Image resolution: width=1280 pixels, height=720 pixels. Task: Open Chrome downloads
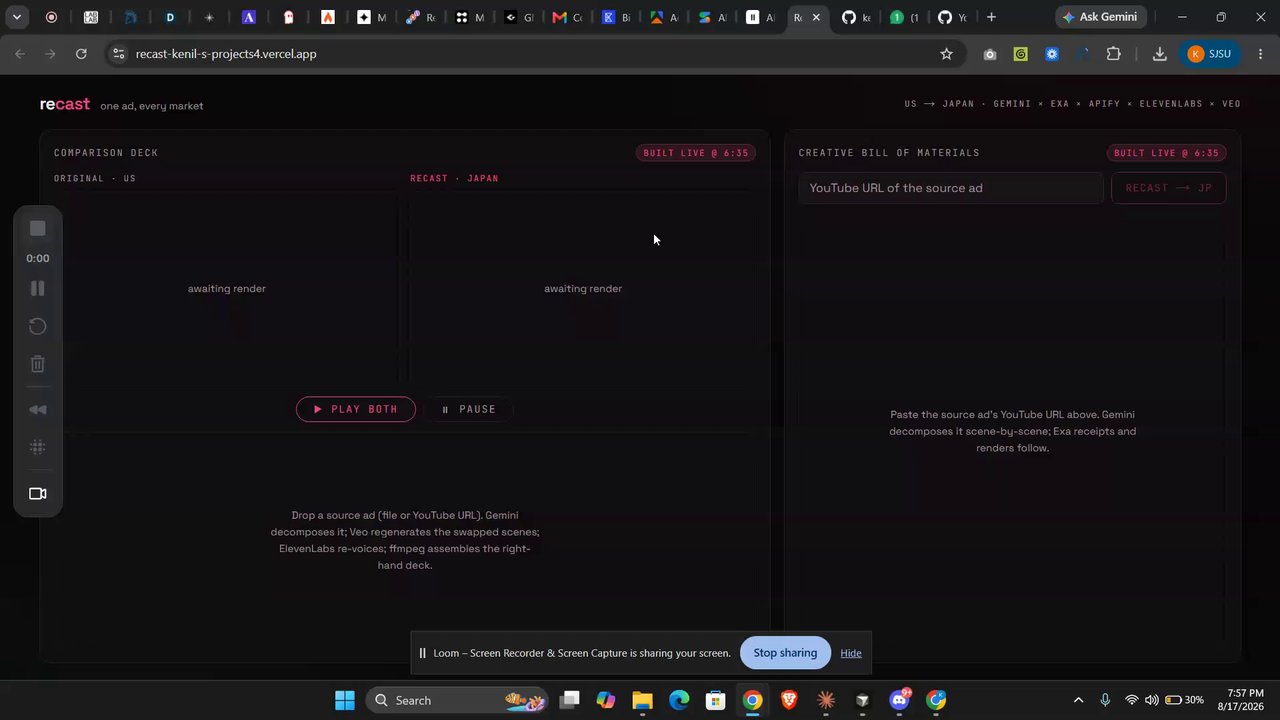(1159, 54)
